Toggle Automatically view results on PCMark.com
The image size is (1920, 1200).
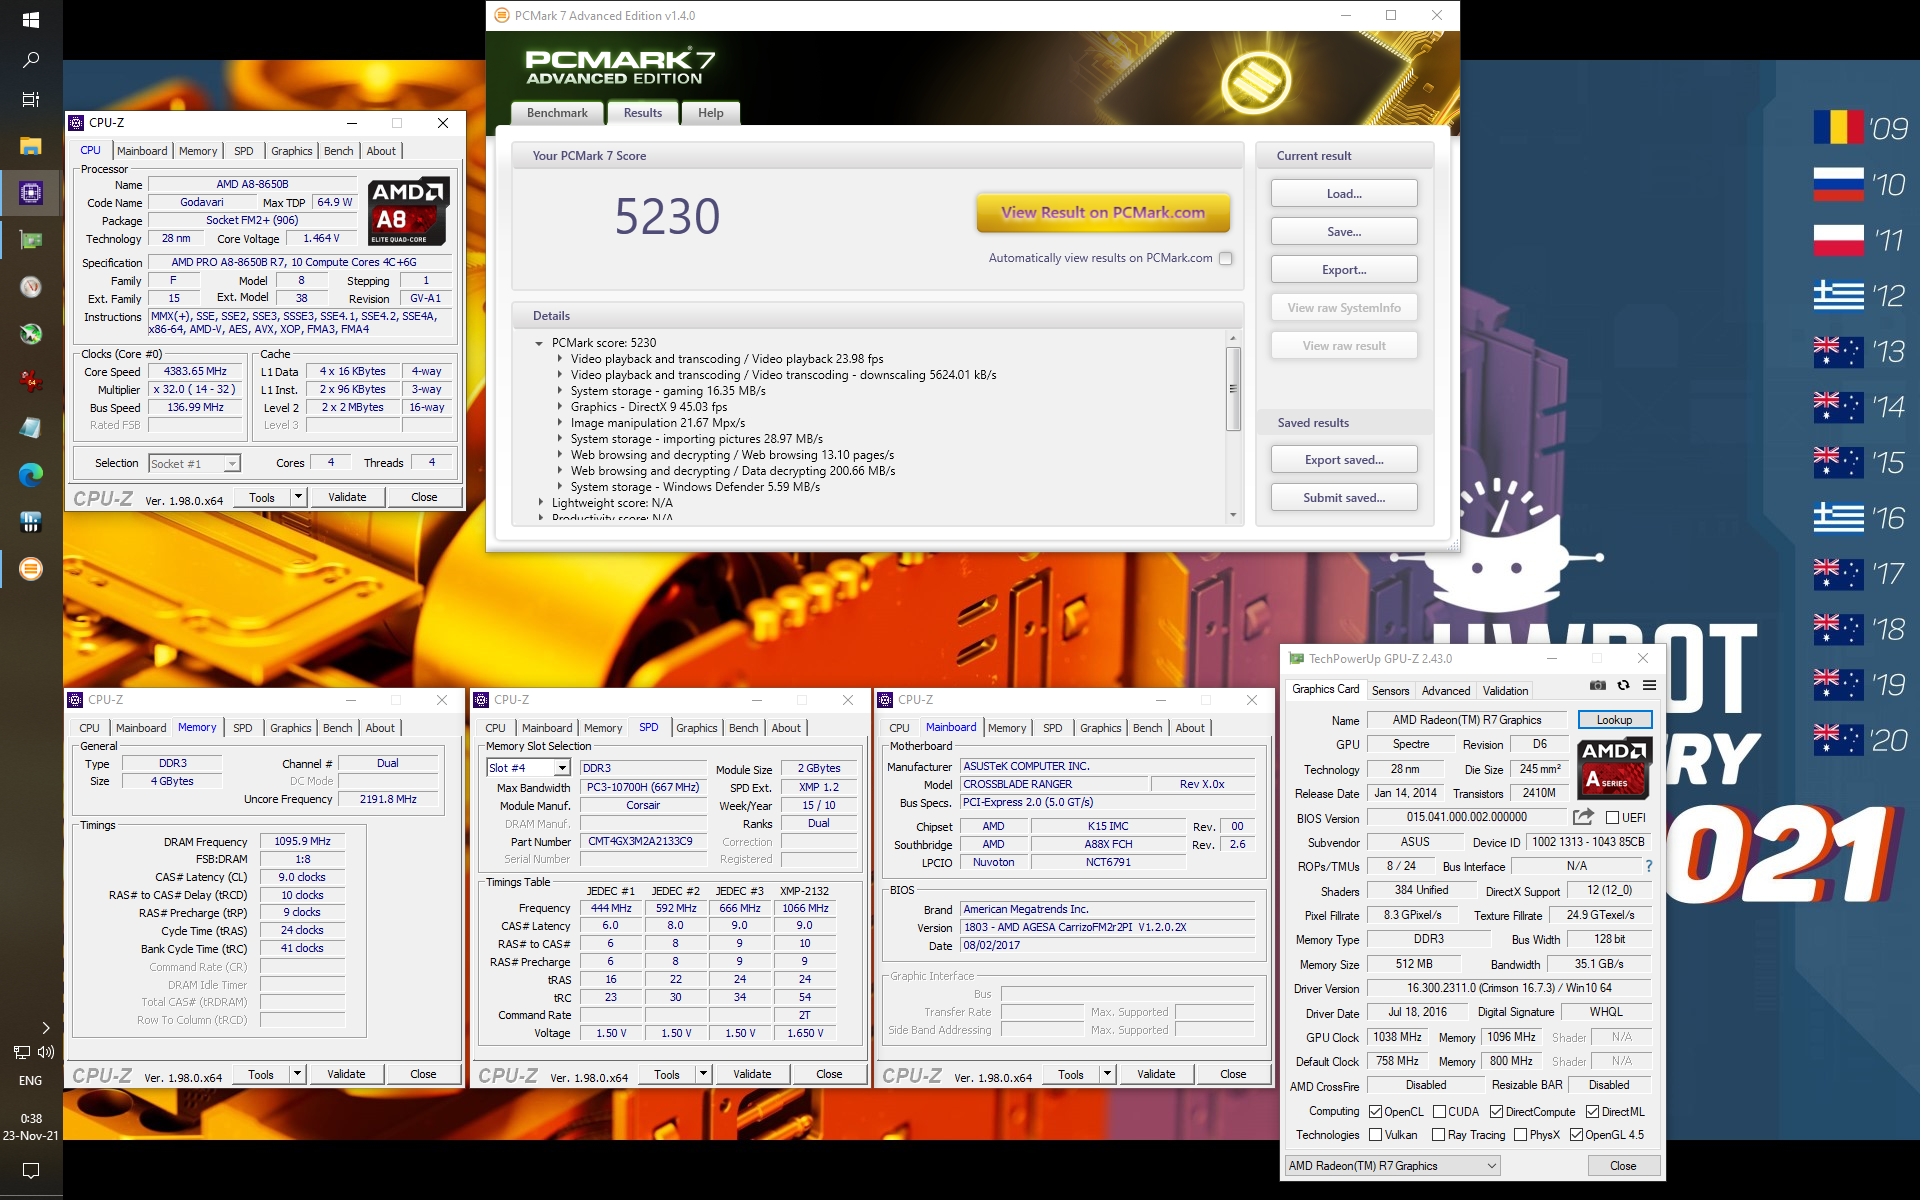1225,258
